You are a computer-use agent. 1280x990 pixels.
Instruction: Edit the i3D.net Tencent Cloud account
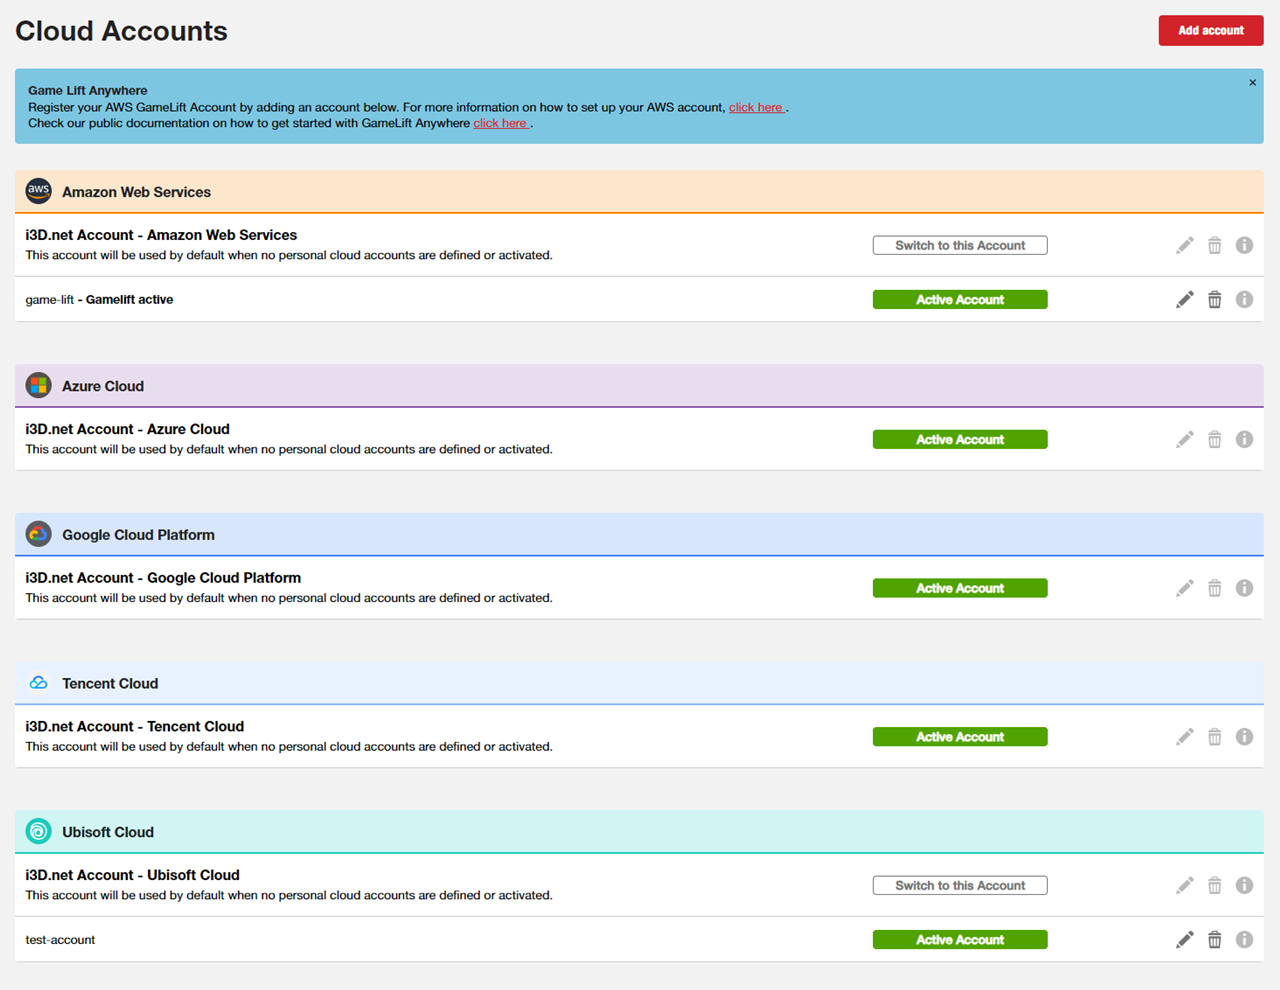pos(1184,737)
